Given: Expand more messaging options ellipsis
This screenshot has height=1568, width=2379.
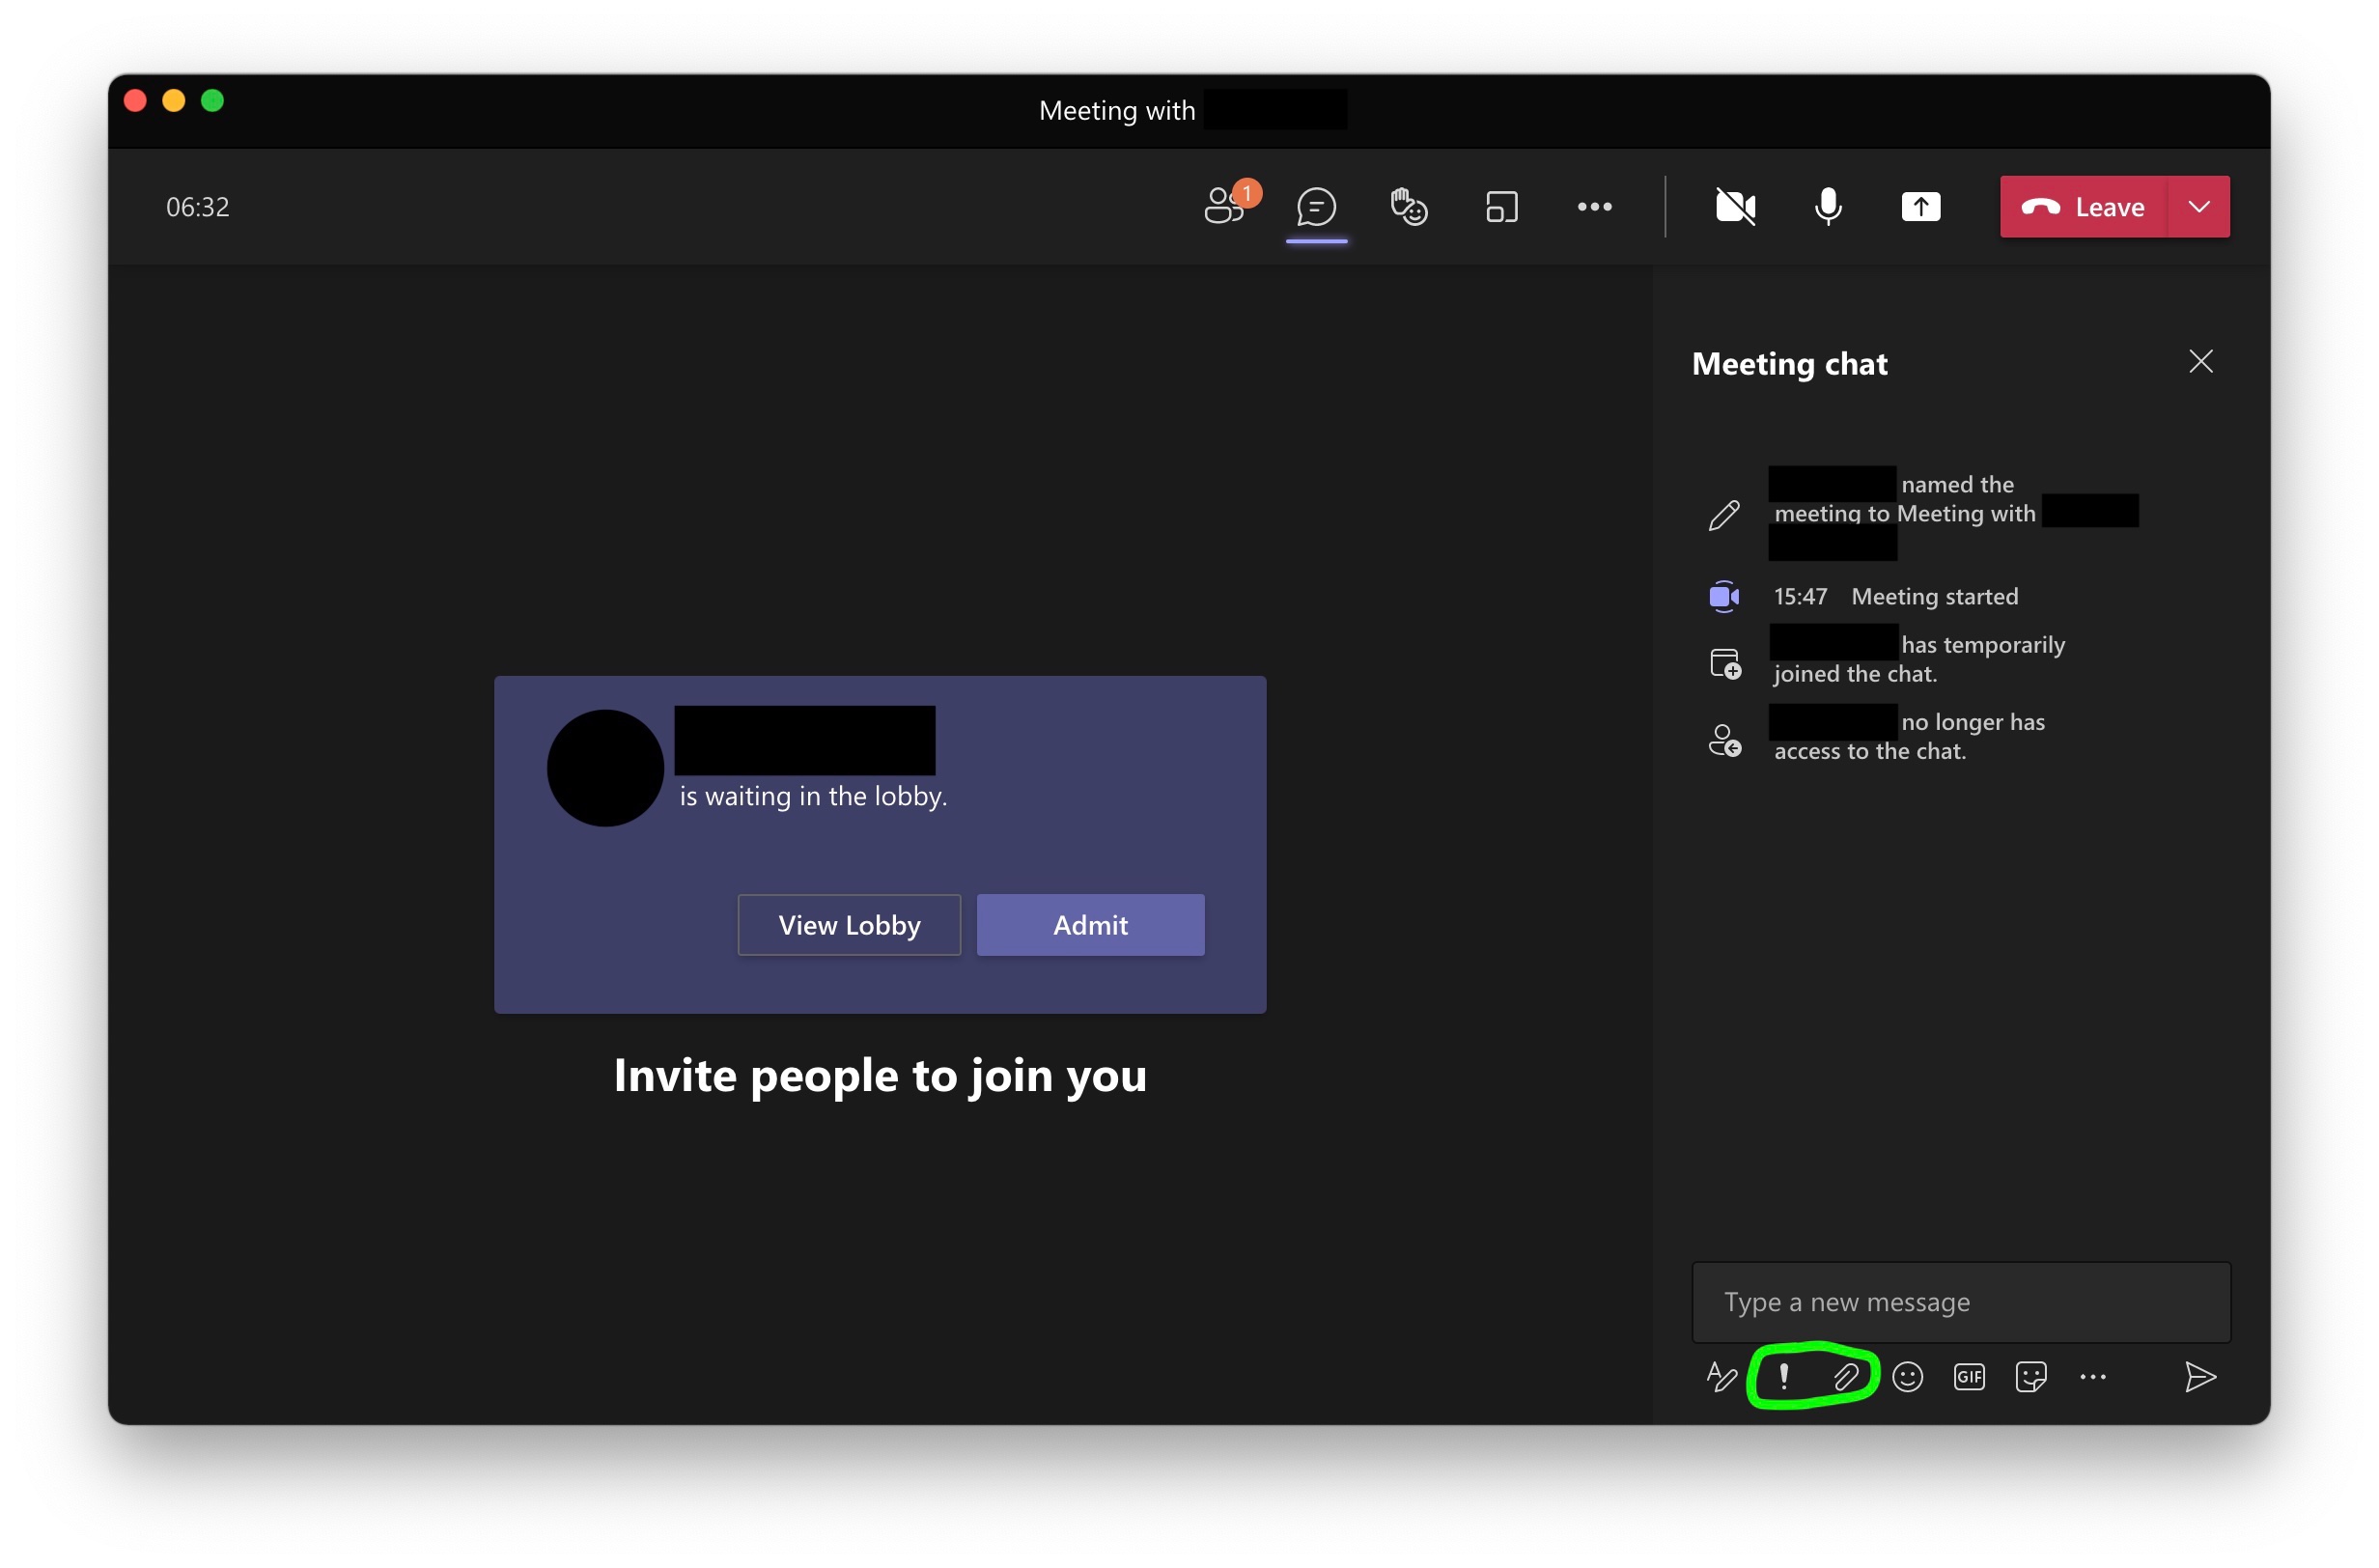Looking at the screenshot, I should (x=2093, y=1377).
